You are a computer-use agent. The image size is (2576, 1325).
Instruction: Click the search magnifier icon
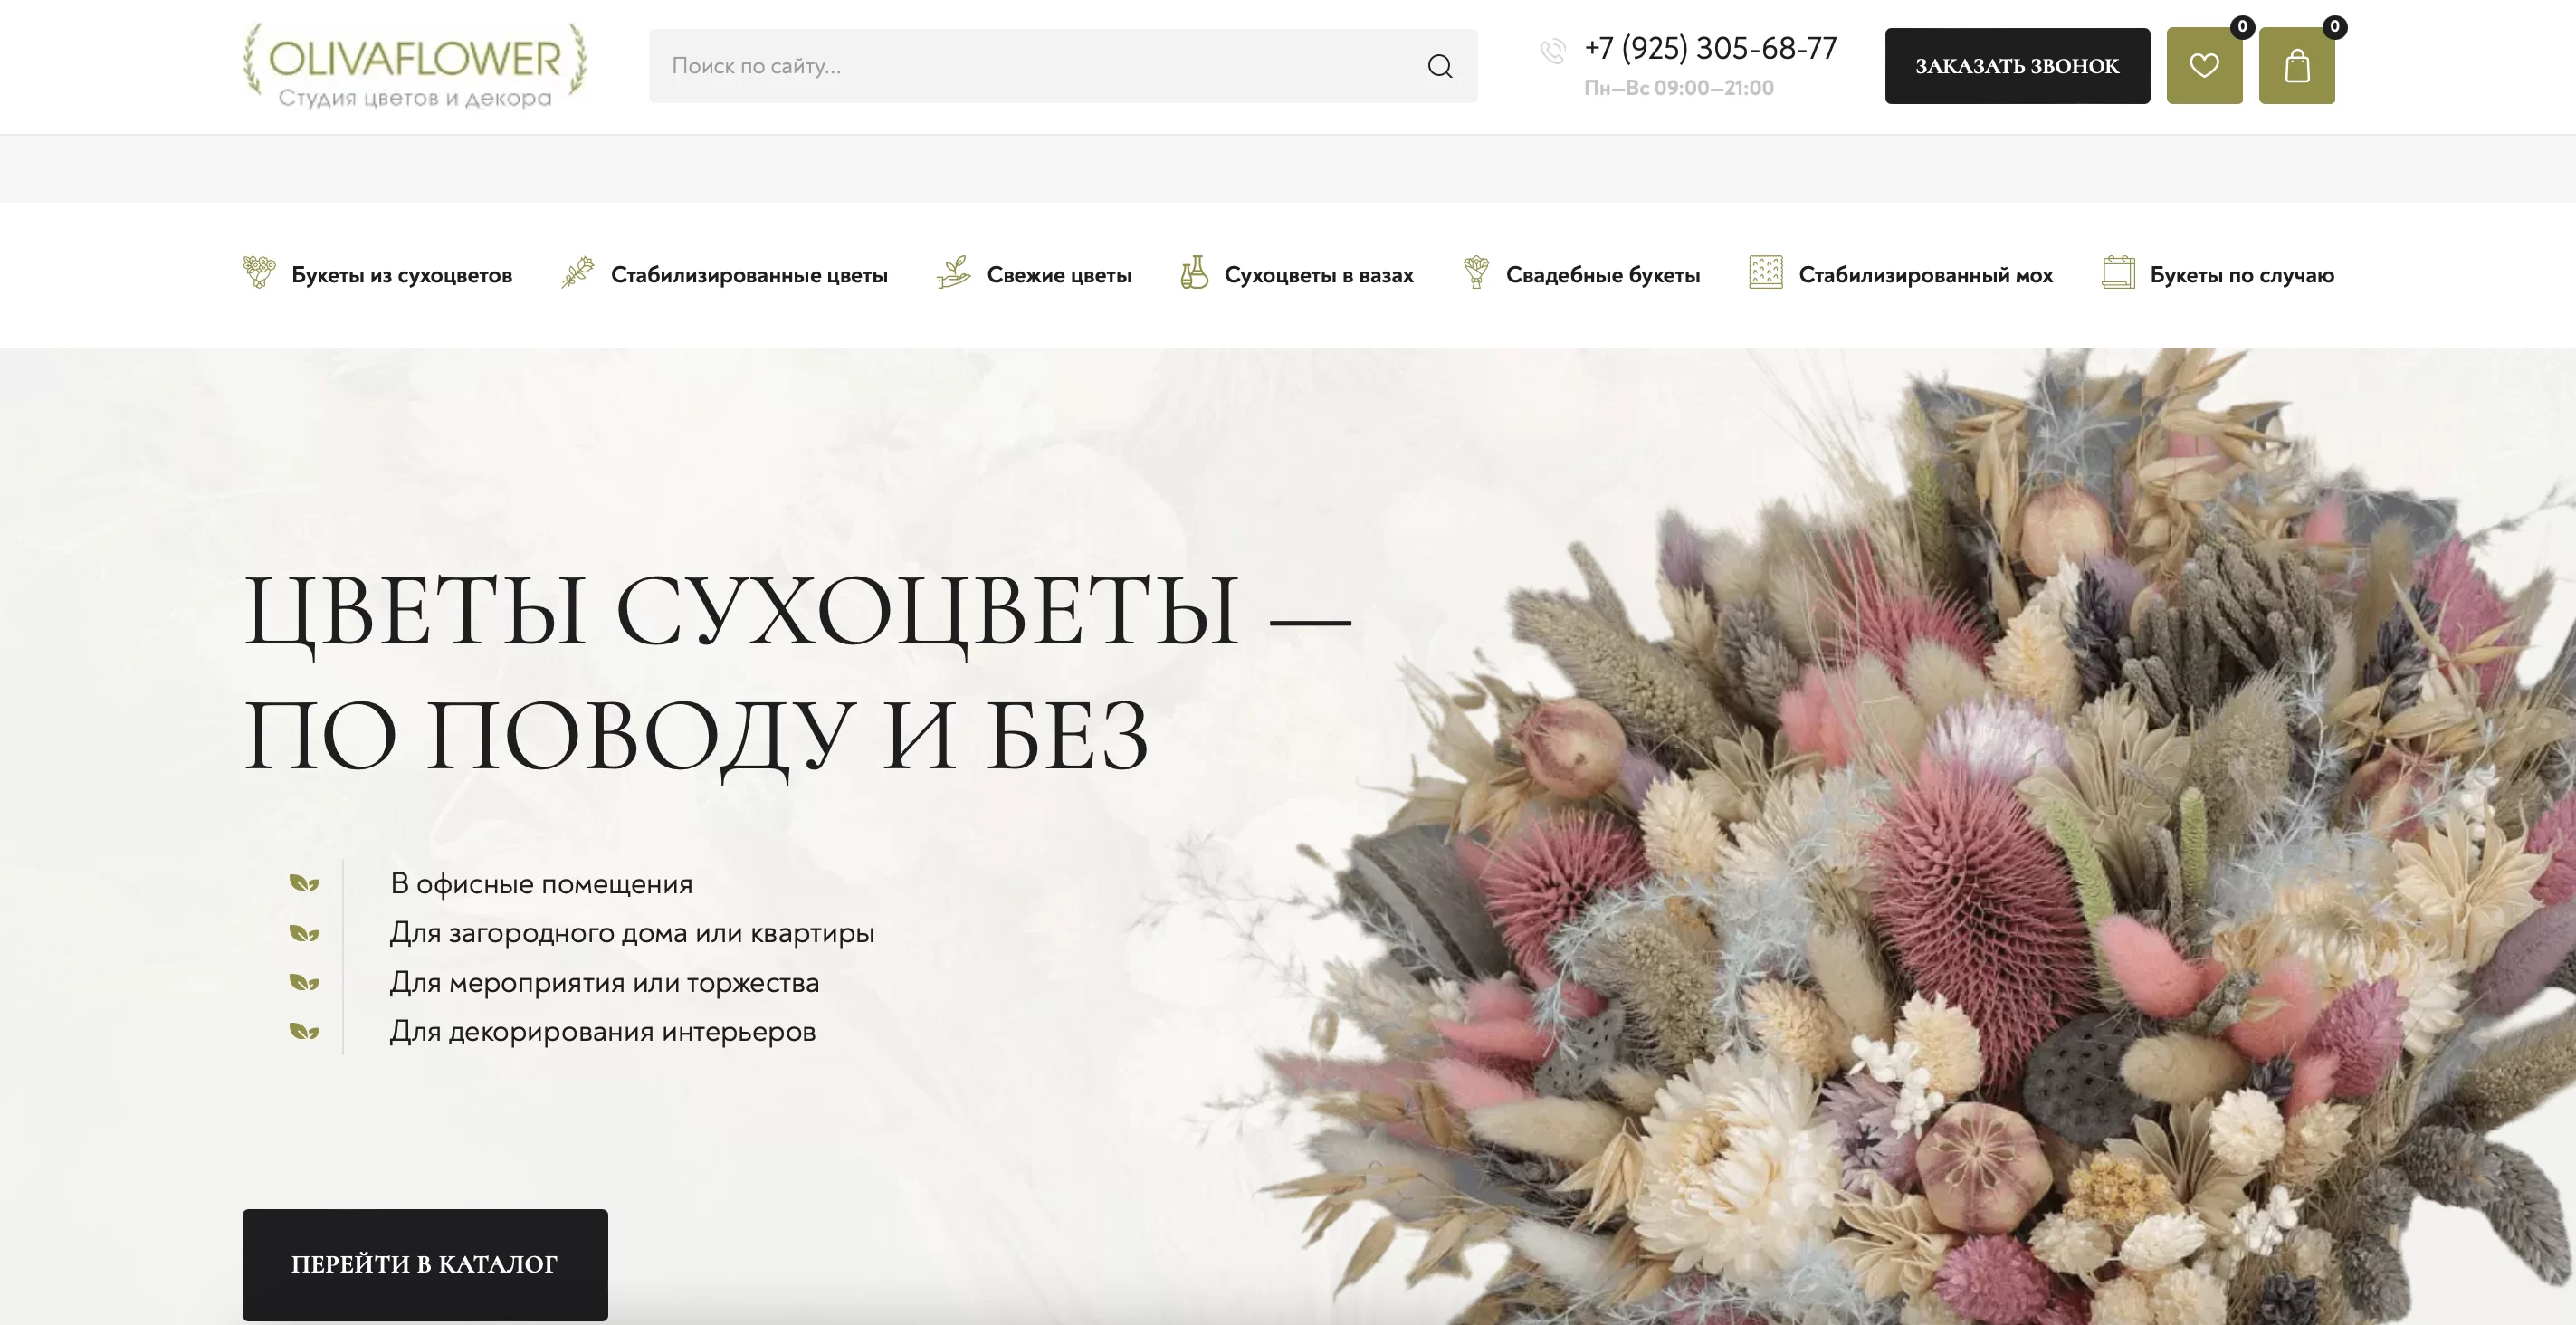[x=1440, y=66]
